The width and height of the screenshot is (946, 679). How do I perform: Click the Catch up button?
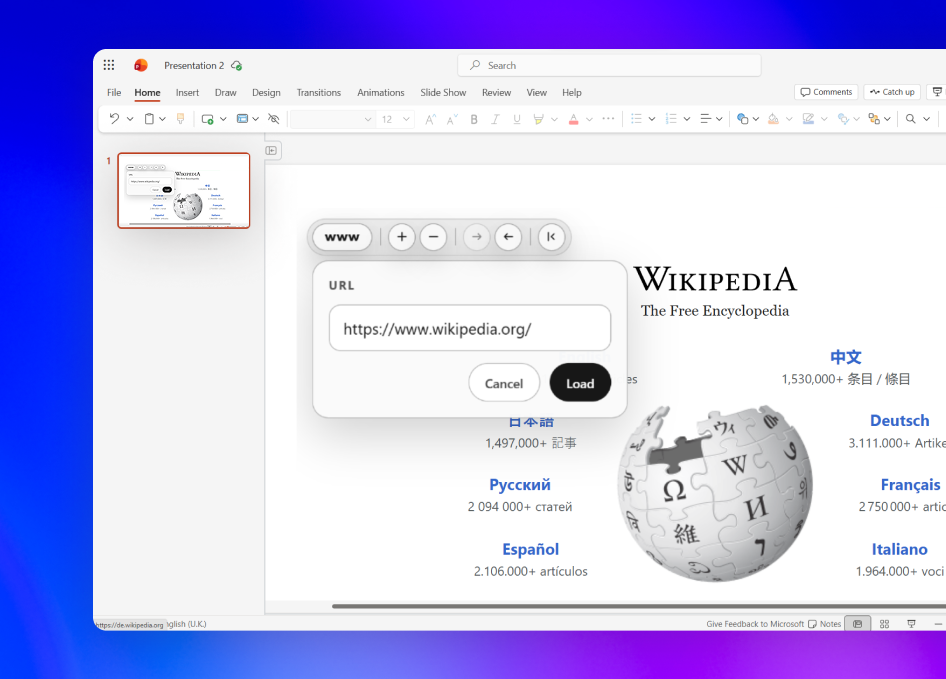tap(892, 92)
